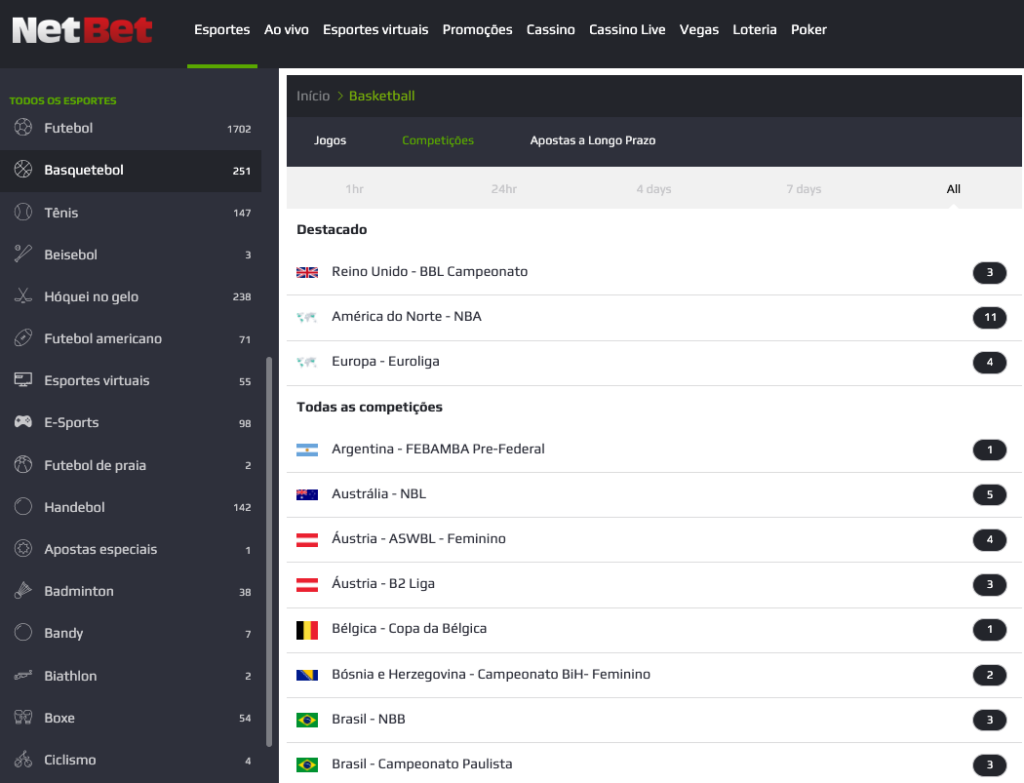The image size is (1024, 783).
Task: Click the E-Sports gamepad icon
Action: pyautogui.click(x=23, y=422)
